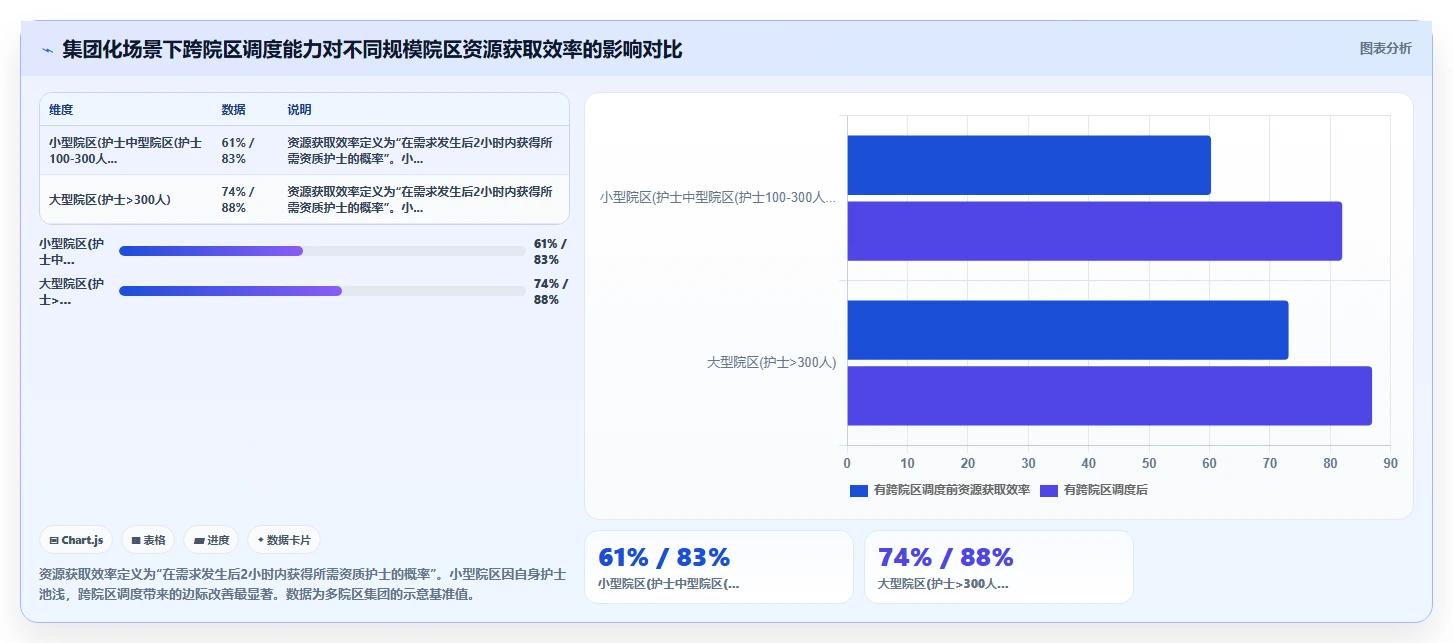The image size is (1453, 643).
Task: Click the blue before-dispatch bar for 大型院区
Action: pyautogui.click(x=1068, y=330)
